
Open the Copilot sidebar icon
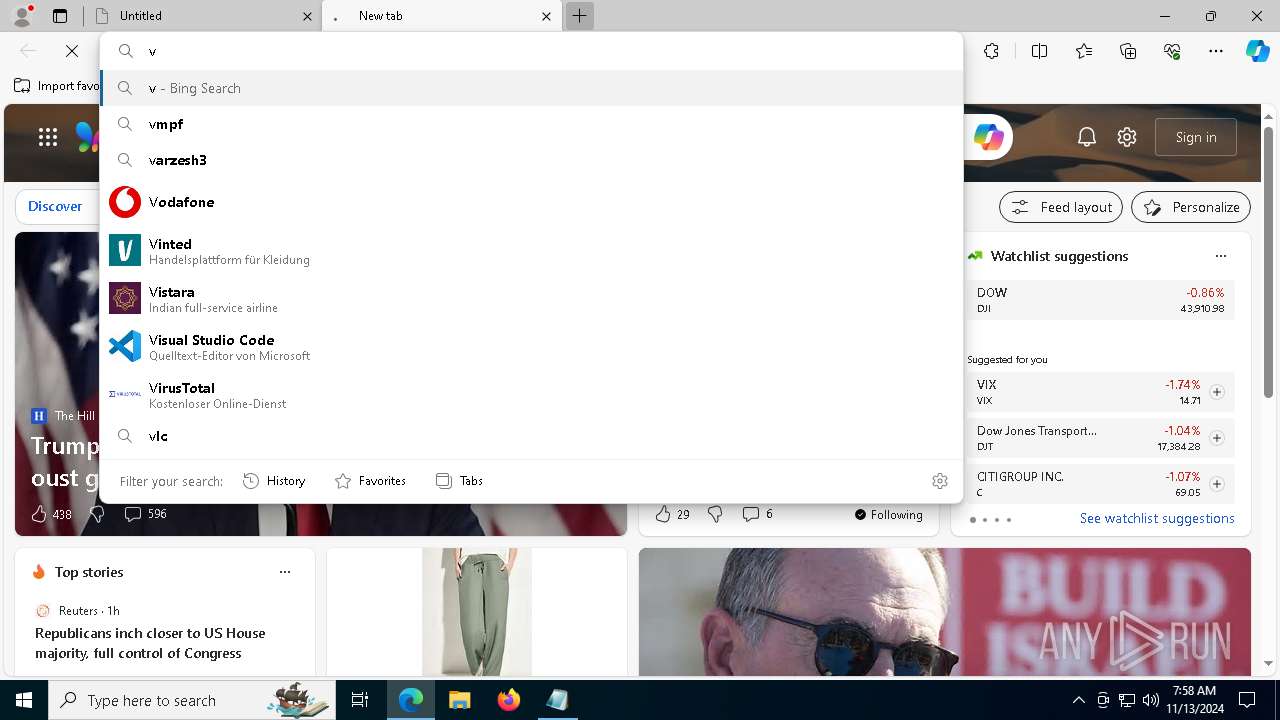pyautogui.click(x=1257, y=51)
